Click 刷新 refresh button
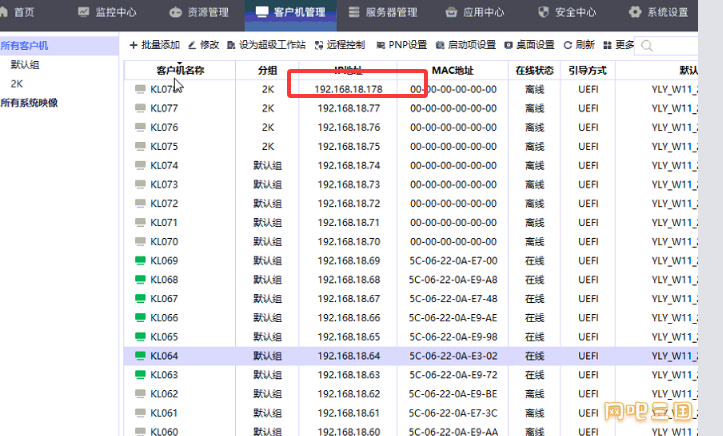 pos(579,45)
